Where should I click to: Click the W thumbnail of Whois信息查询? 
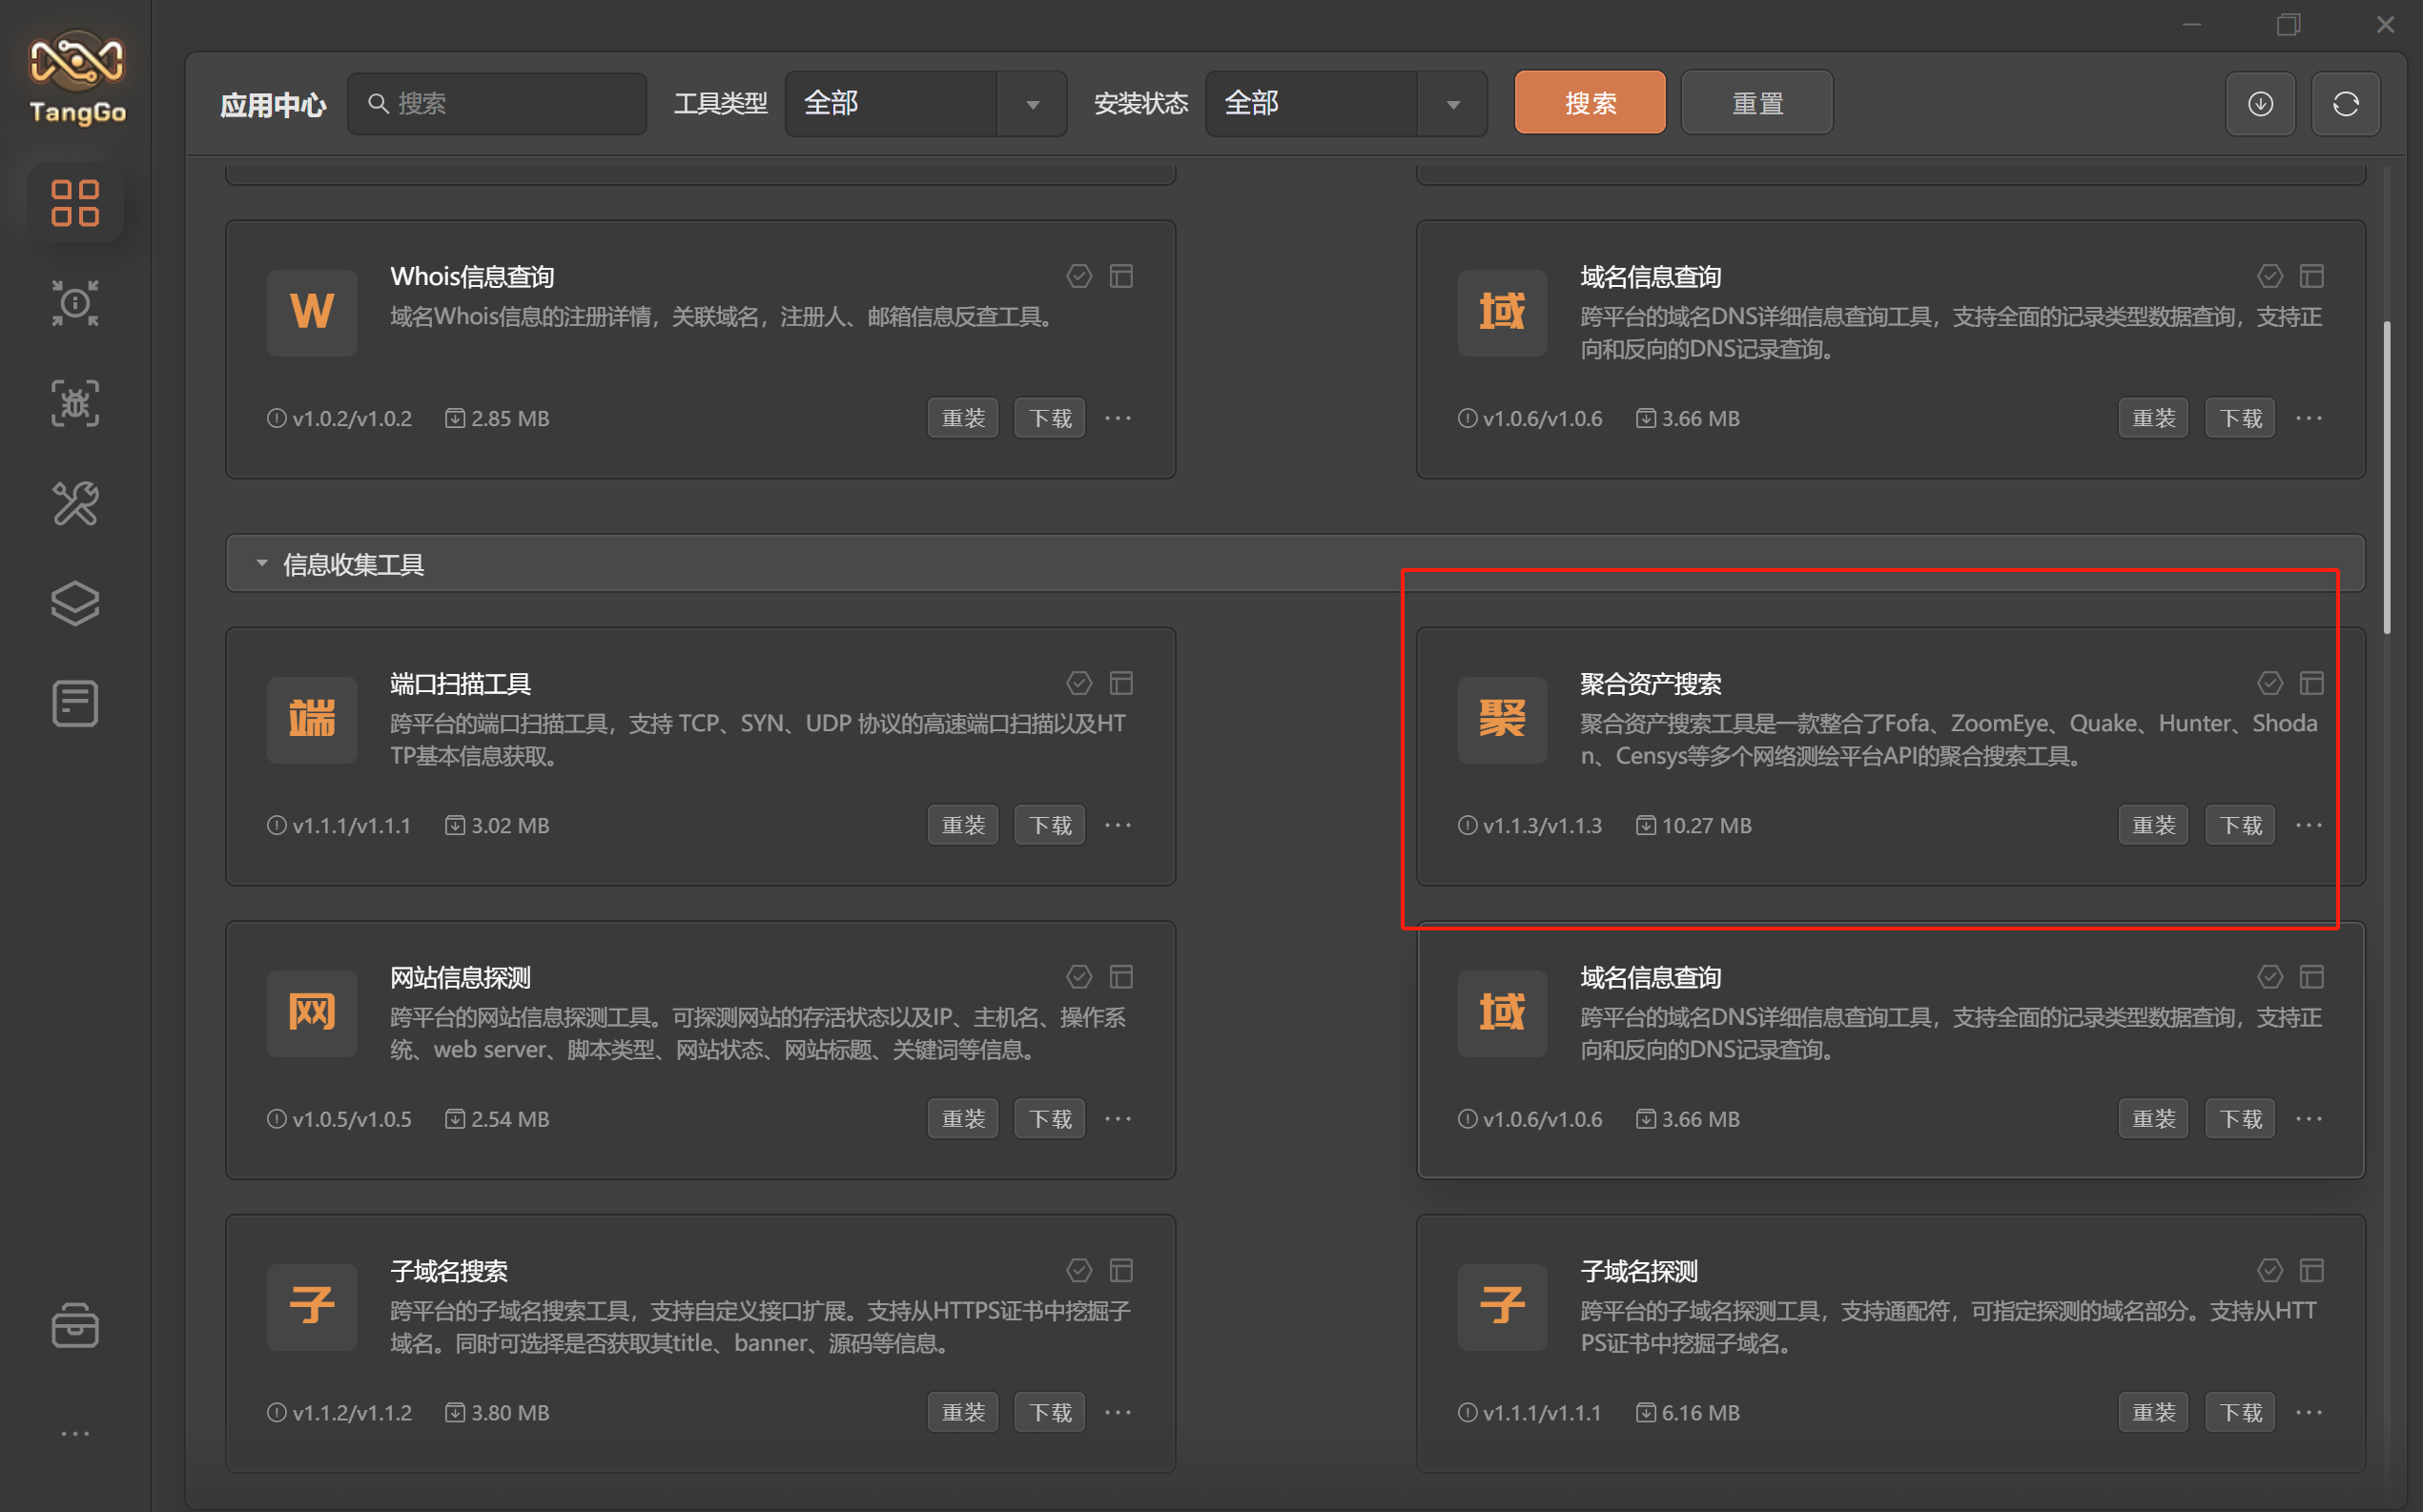click(312, 312)
